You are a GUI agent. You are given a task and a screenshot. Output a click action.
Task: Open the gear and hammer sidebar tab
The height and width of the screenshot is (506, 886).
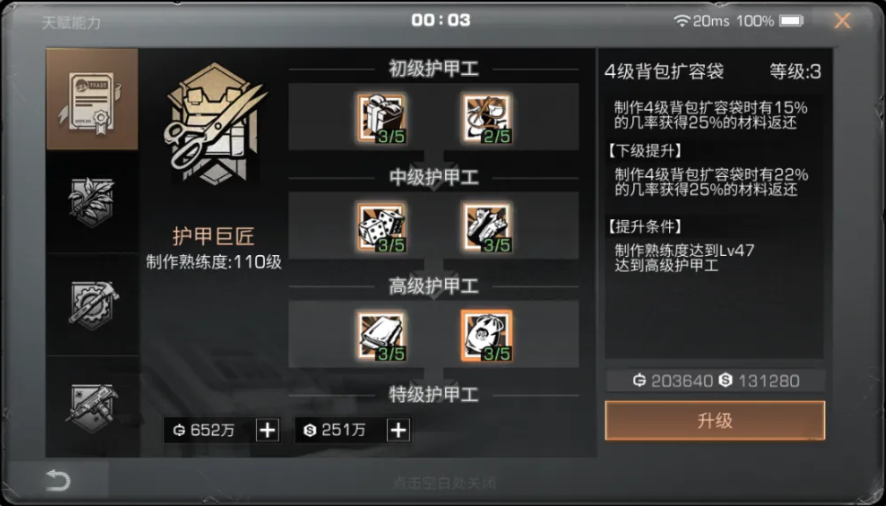pos(92,305)
